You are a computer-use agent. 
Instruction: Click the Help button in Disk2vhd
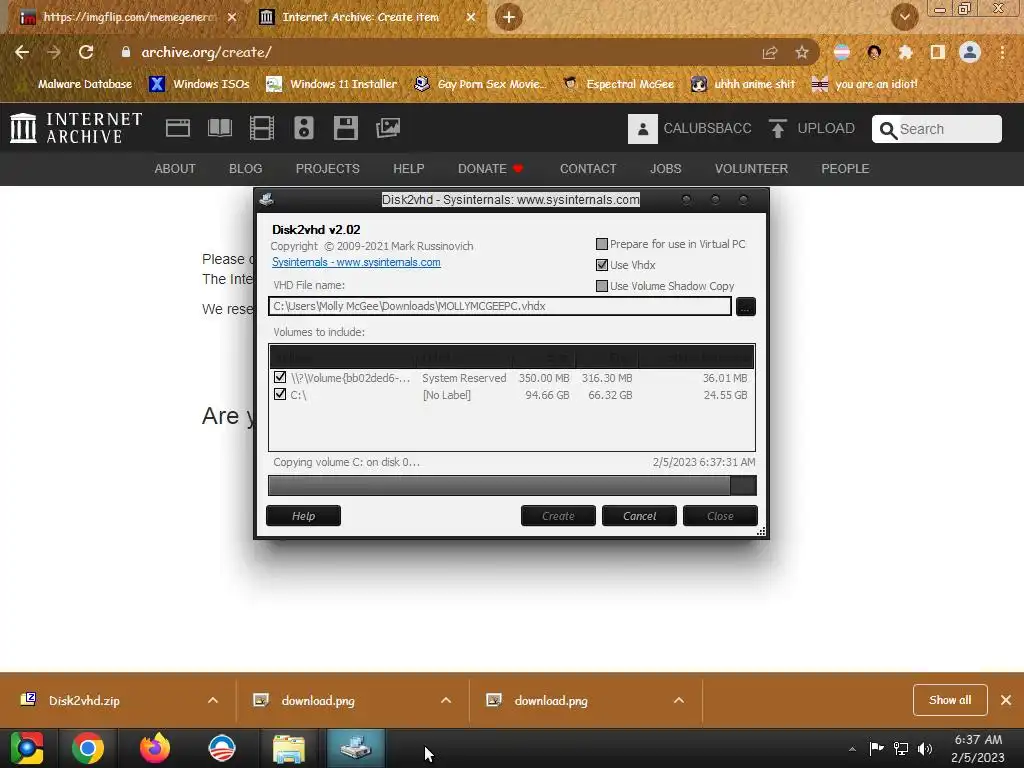304,516
